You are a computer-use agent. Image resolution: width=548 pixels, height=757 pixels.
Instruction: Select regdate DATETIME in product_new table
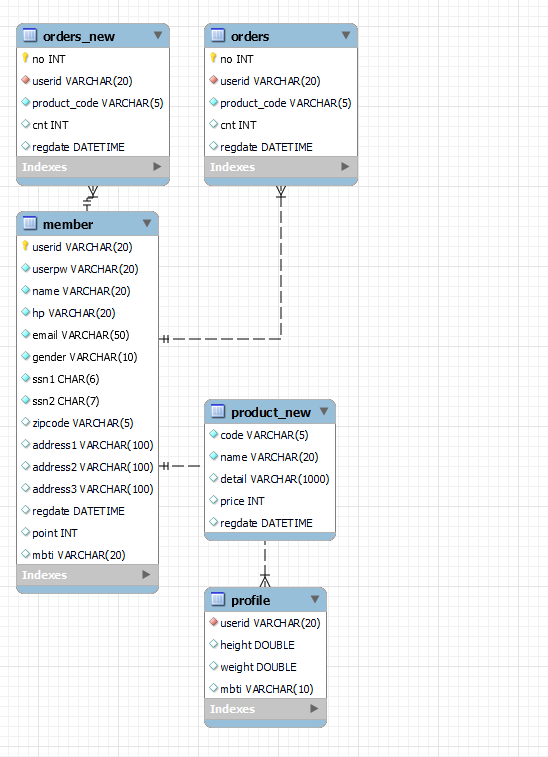pos(266,523)
